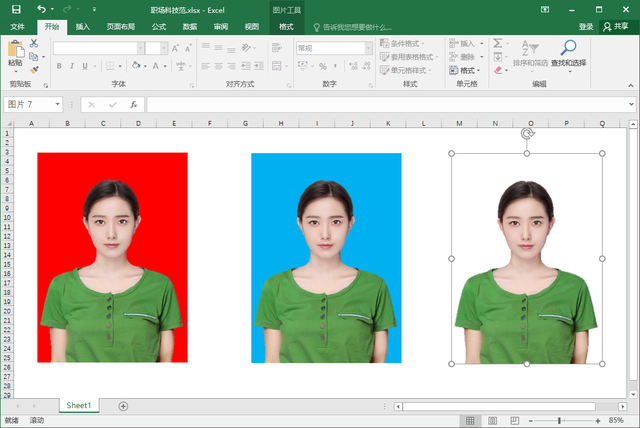Select the red background ID photo
The height and width of the screenshot is (428, 640).
pos(112,257)
